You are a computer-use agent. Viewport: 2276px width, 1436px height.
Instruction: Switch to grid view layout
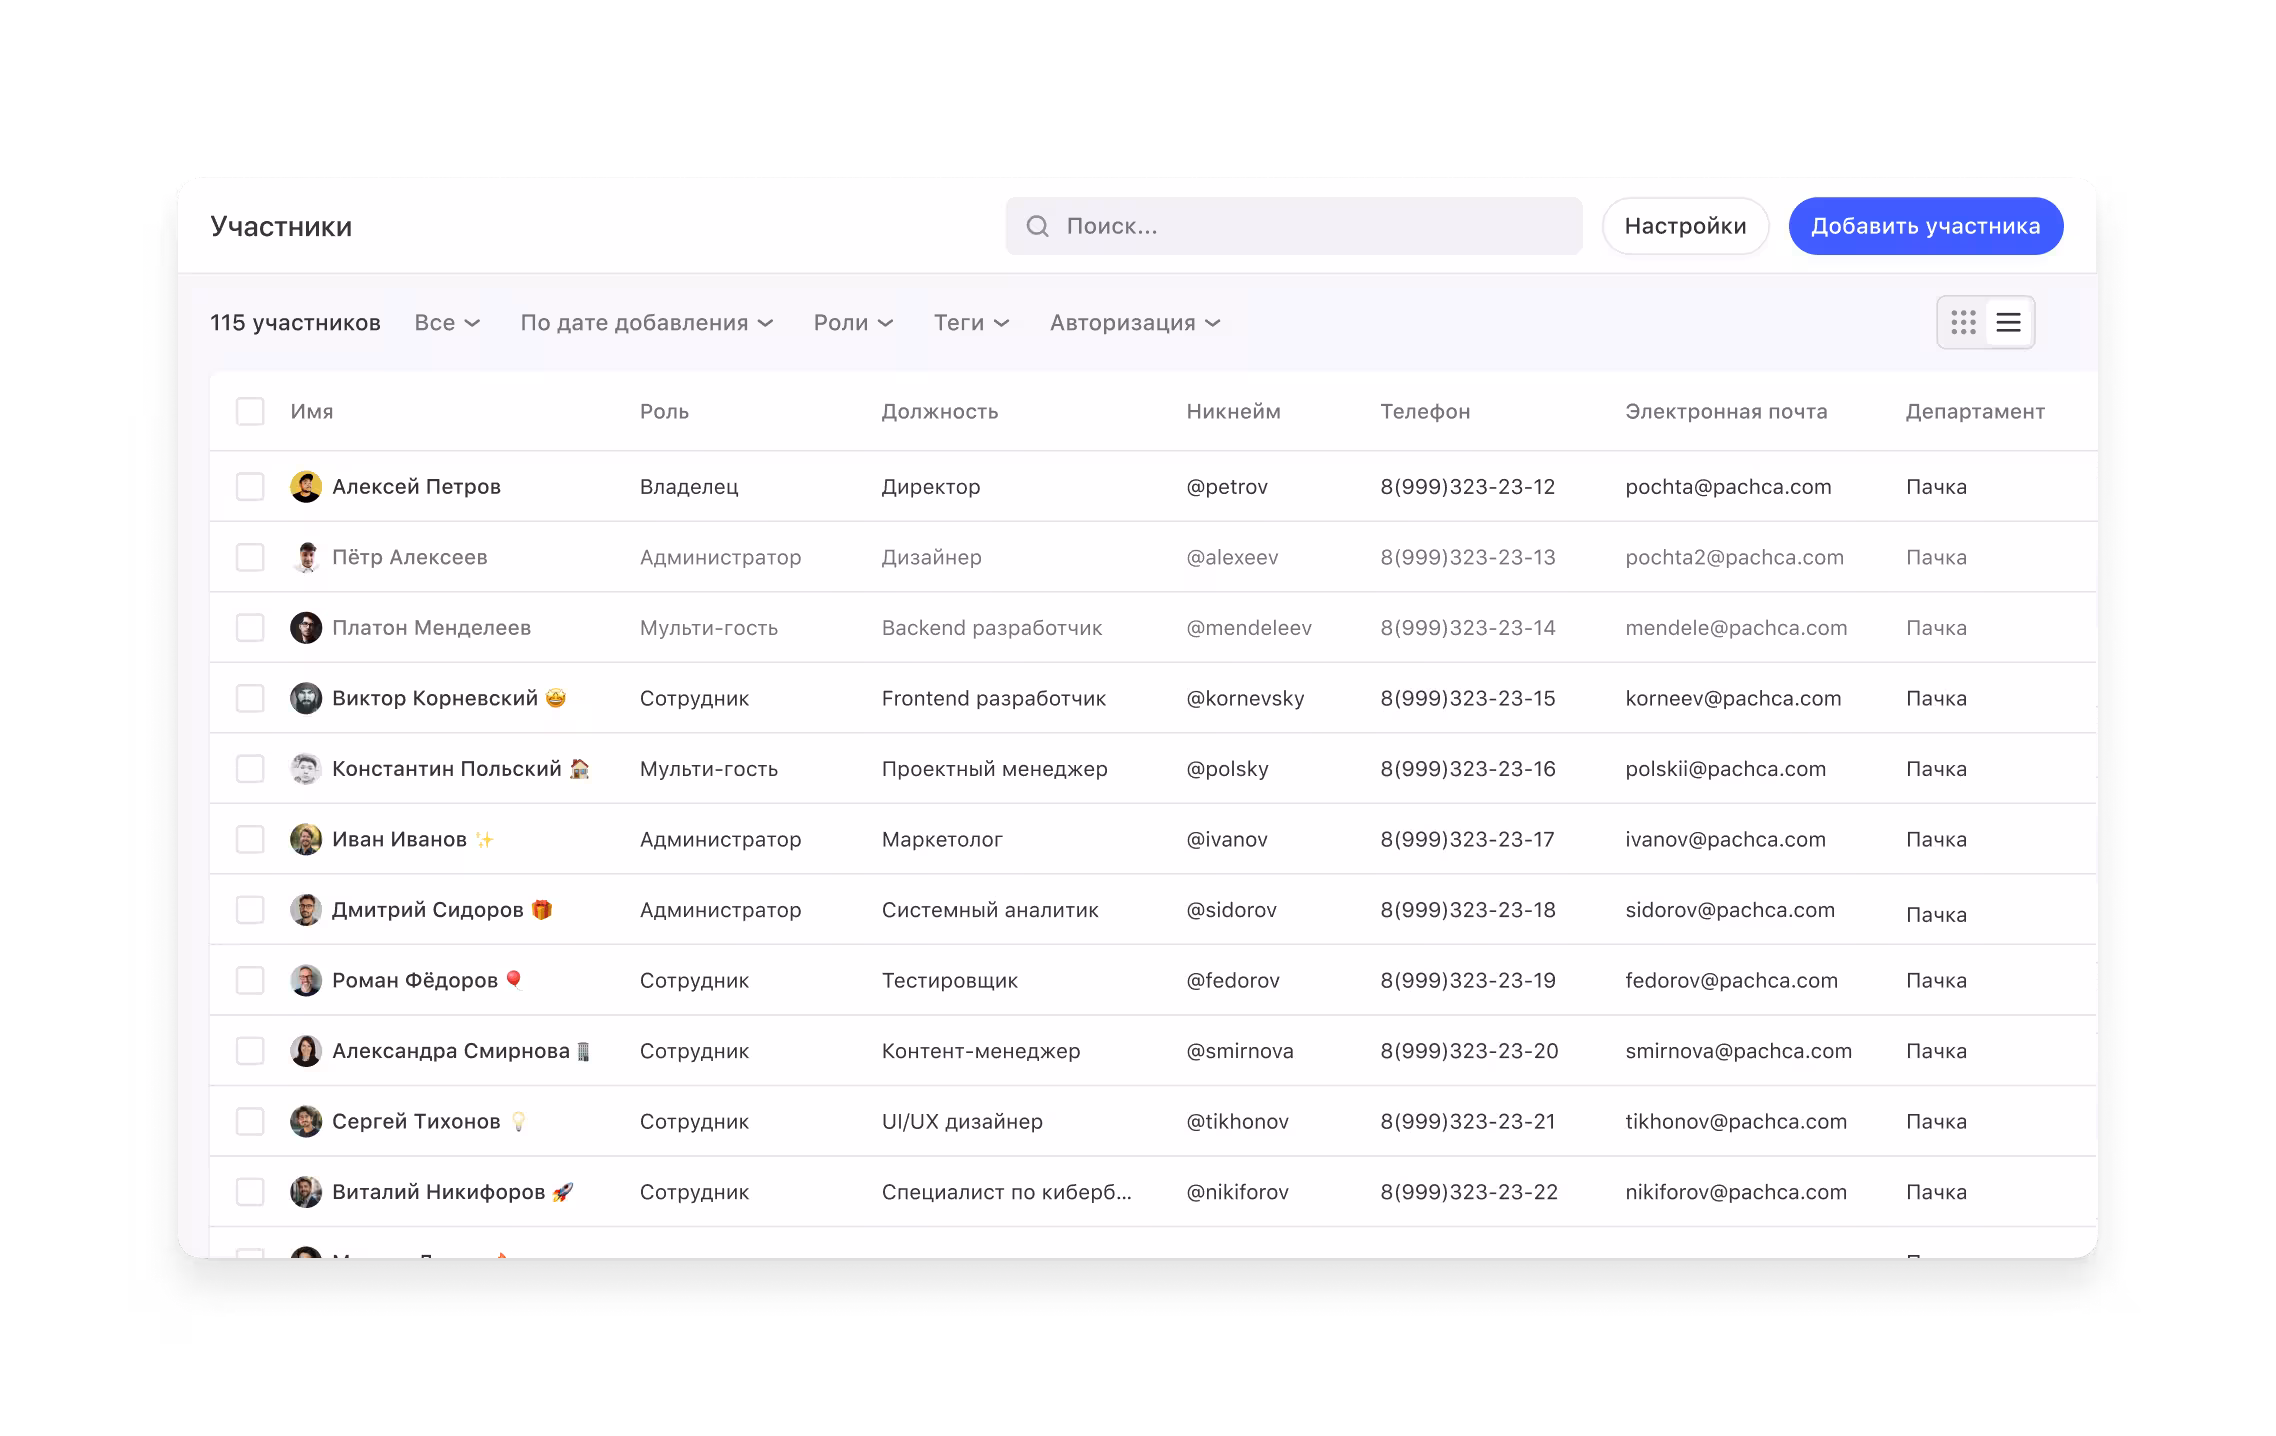pos(1962,322)
